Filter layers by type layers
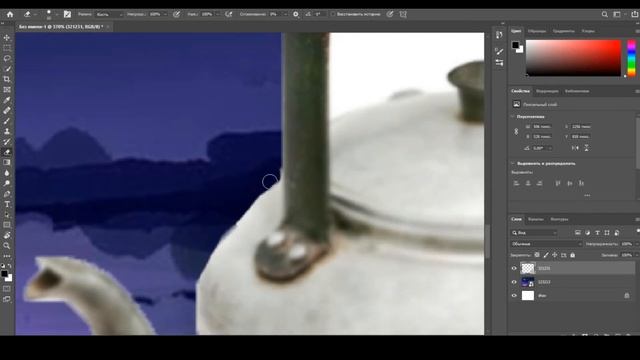Screen dimensions: 640x360 tap(597, 233)
